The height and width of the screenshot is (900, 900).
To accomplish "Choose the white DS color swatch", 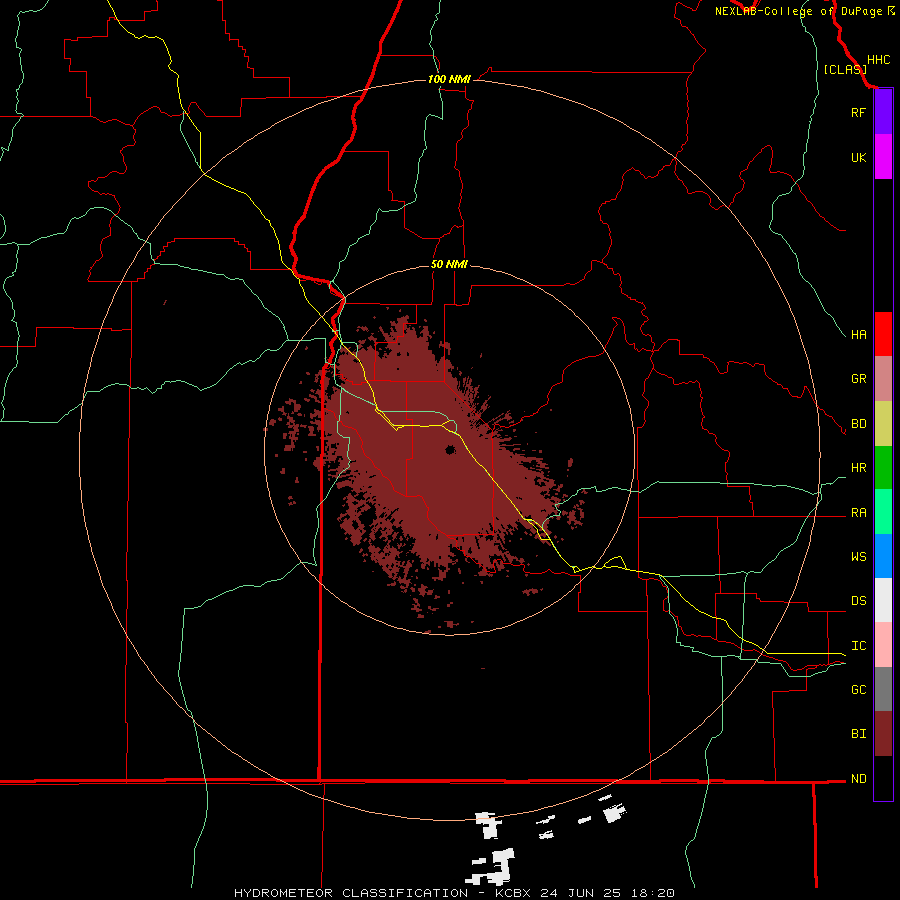I will [x=883, y=600].
